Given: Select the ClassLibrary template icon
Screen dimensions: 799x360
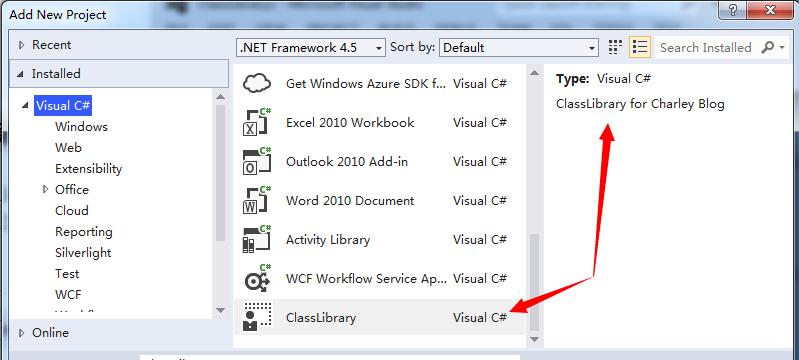Looking at the screenshot, I should tap(257, 317).
